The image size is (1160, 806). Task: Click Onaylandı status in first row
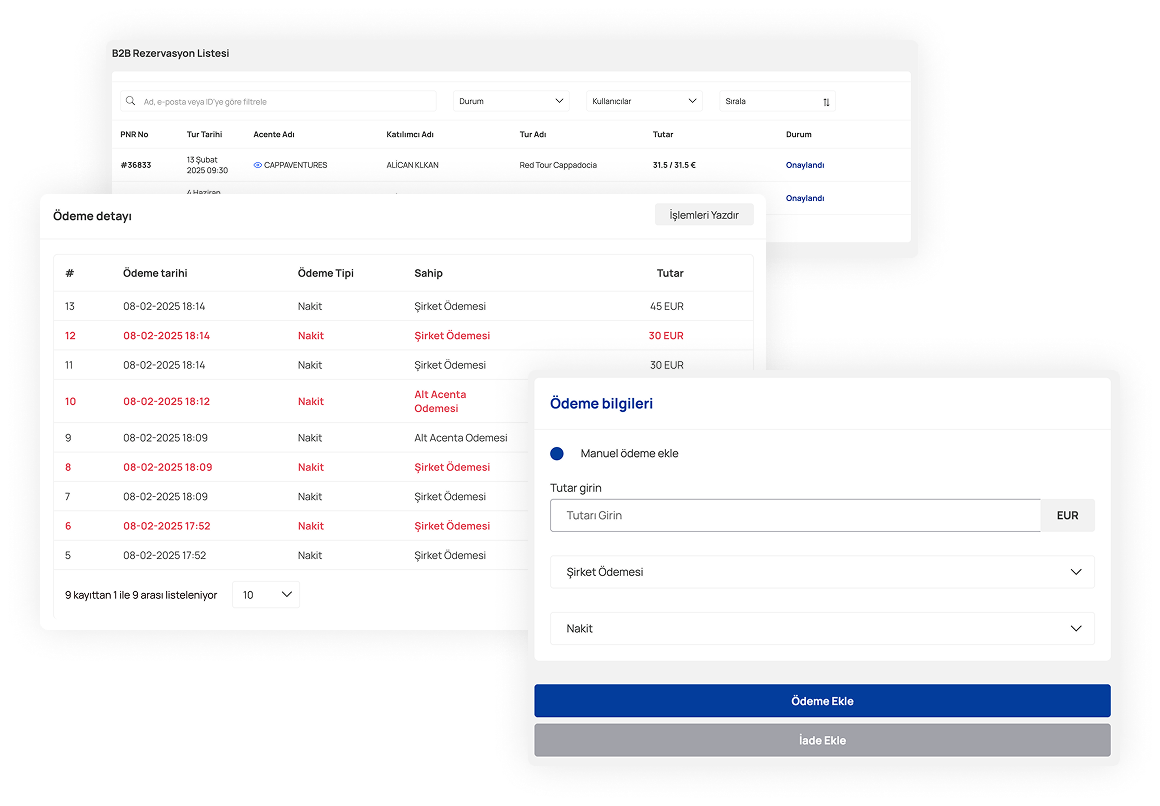805,165
